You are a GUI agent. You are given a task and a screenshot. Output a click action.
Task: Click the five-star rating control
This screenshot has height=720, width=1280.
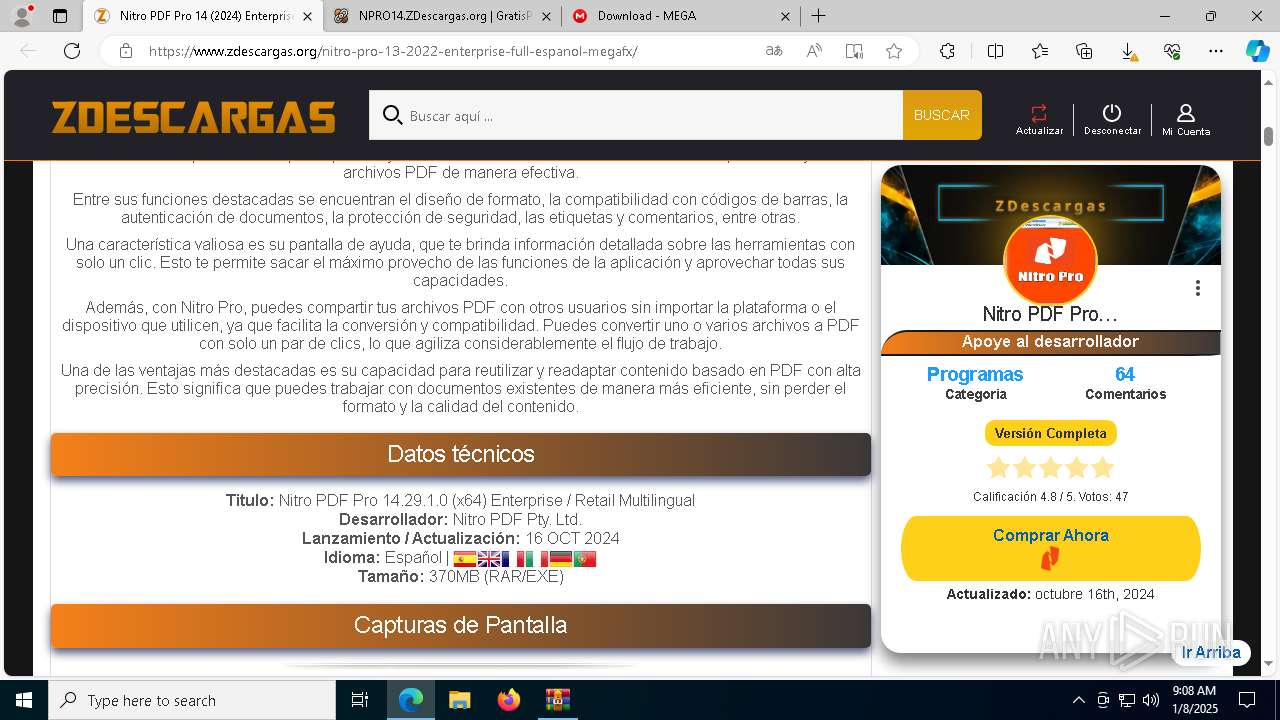click(1050, 468)
